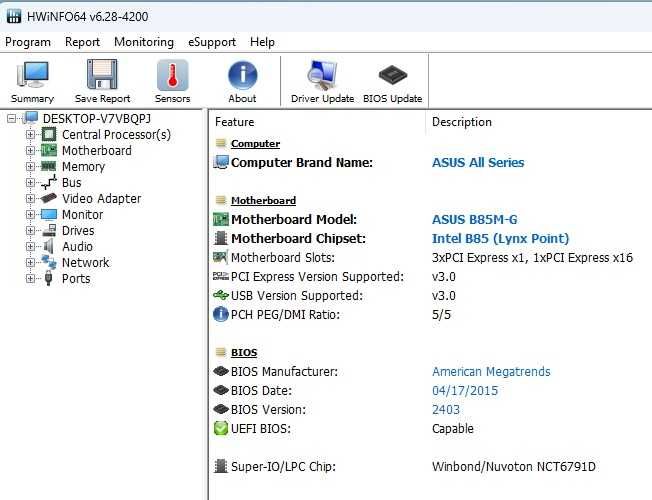652x500 pixels.
Task: Open the Monitoring menu
Action: click(144, 42)
